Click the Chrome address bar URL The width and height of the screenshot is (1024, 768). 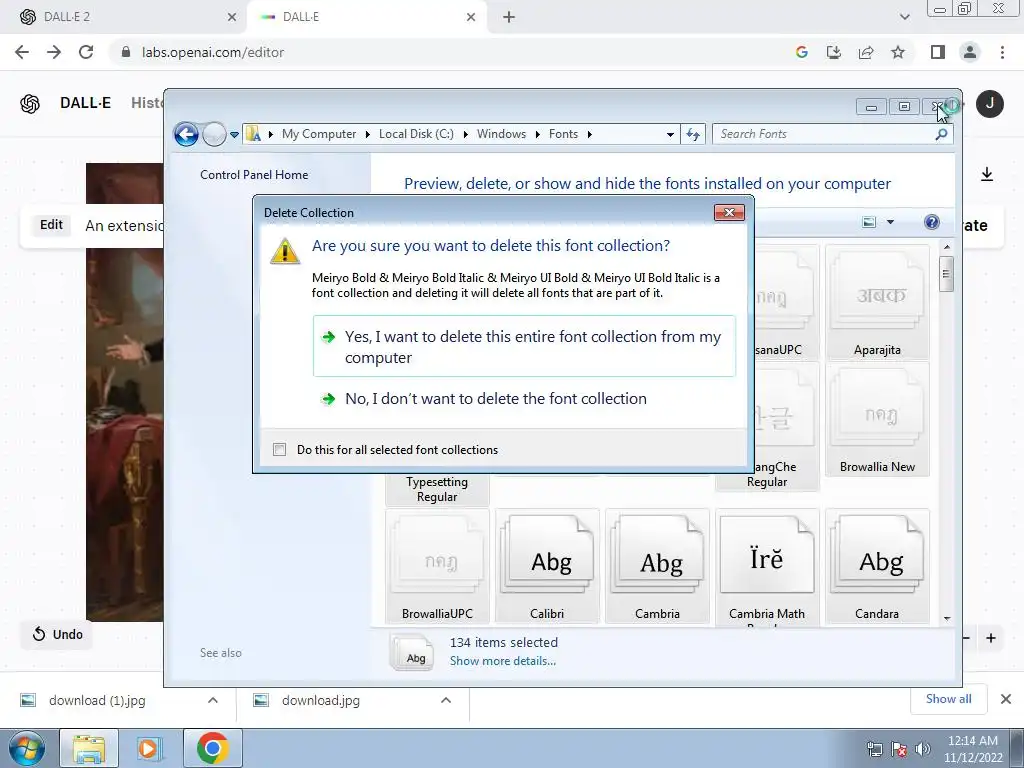pyautogui.click(x=213, y=52)
